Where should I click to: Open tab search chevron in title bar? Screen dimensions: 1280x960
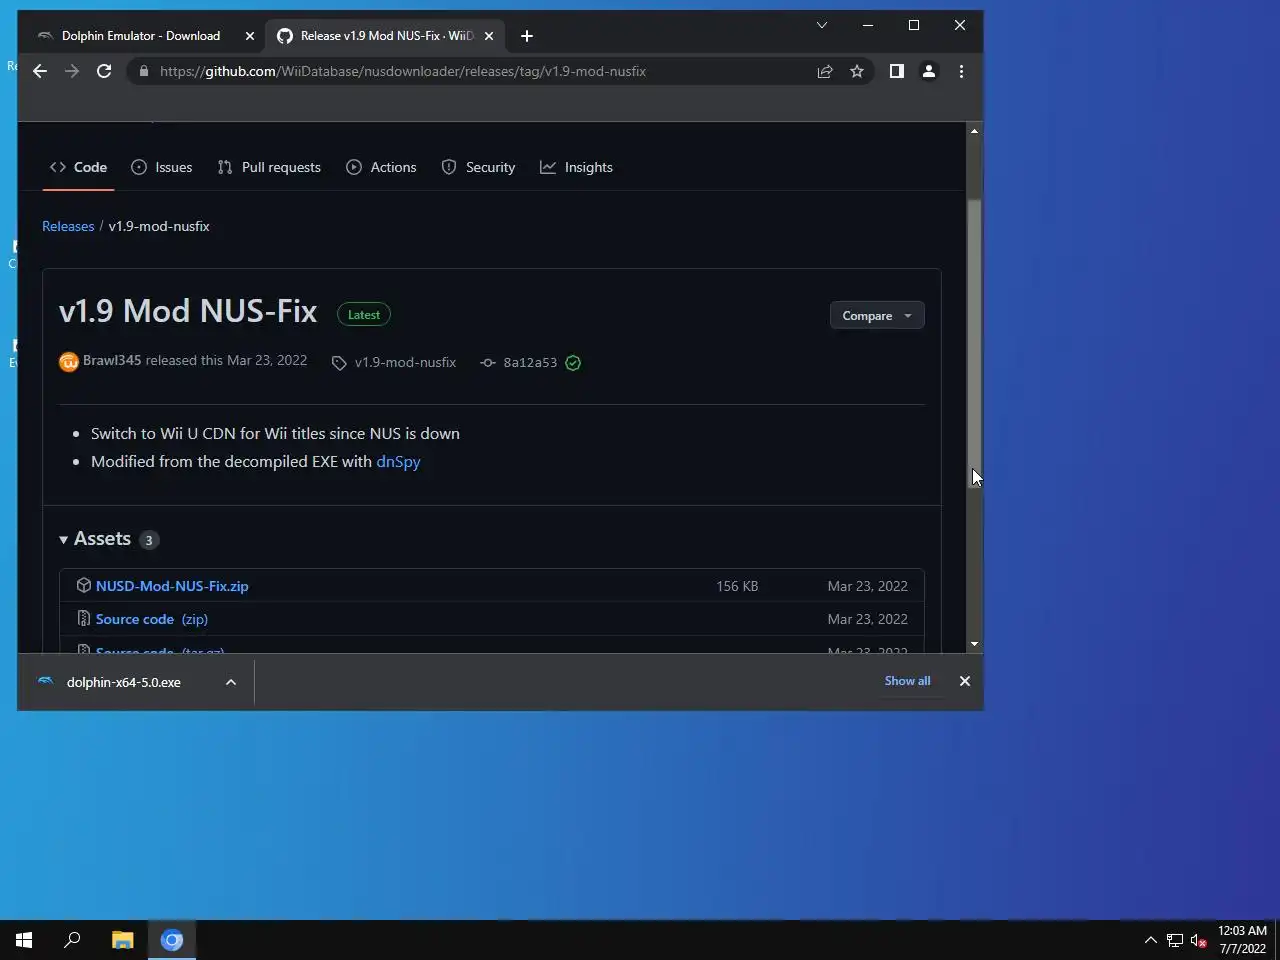[x=822, y=25]
